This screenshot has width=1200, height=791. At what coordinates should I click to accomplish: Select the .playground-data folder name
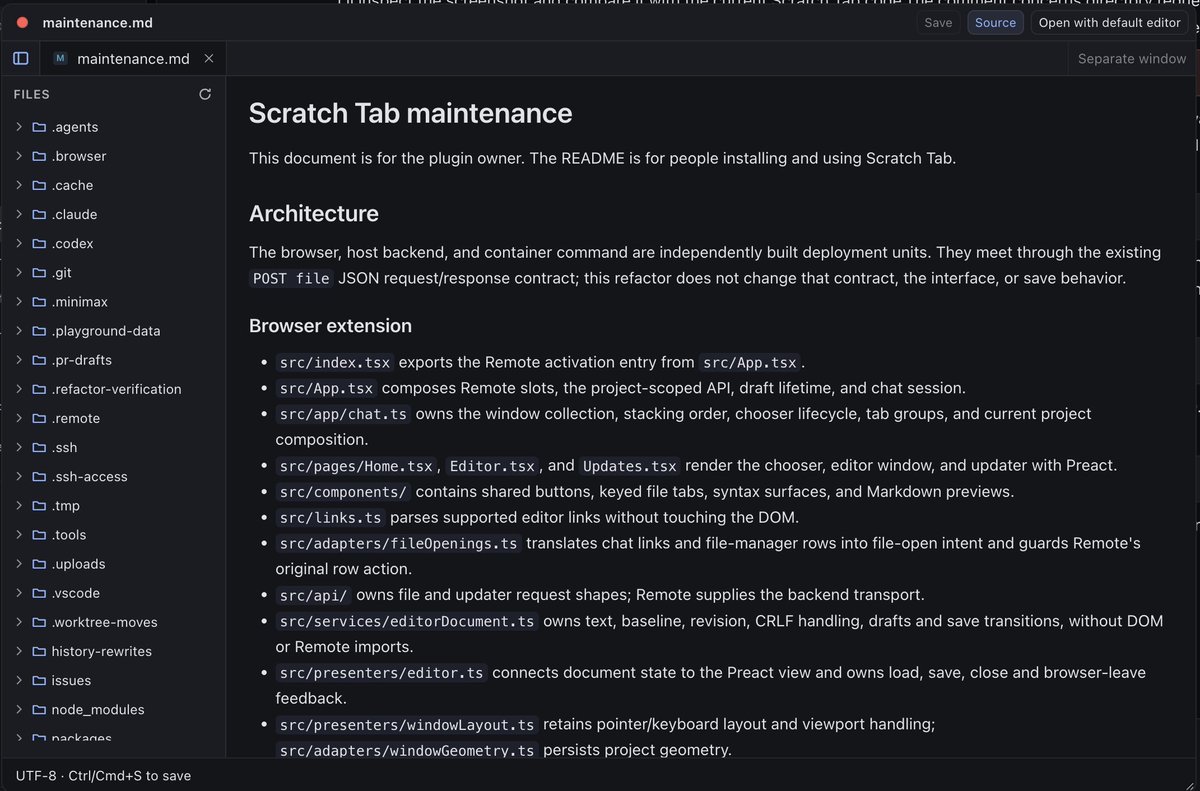106,331
